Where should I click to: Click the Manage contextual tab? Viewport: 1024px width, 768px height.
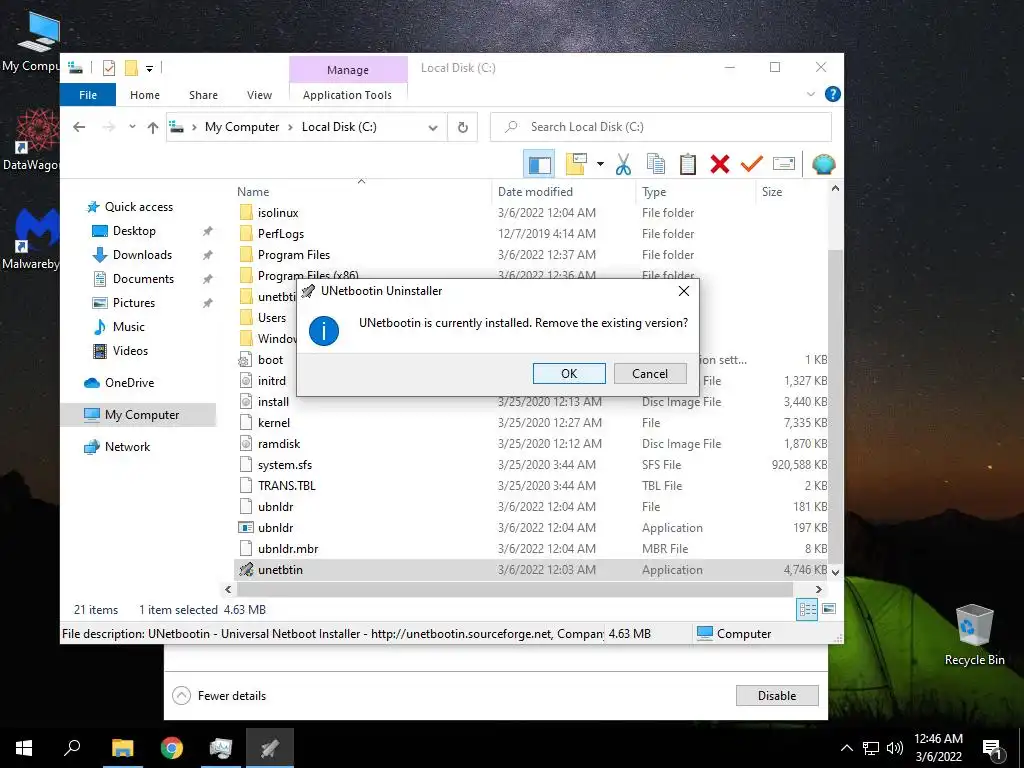[x=348, y=70]
